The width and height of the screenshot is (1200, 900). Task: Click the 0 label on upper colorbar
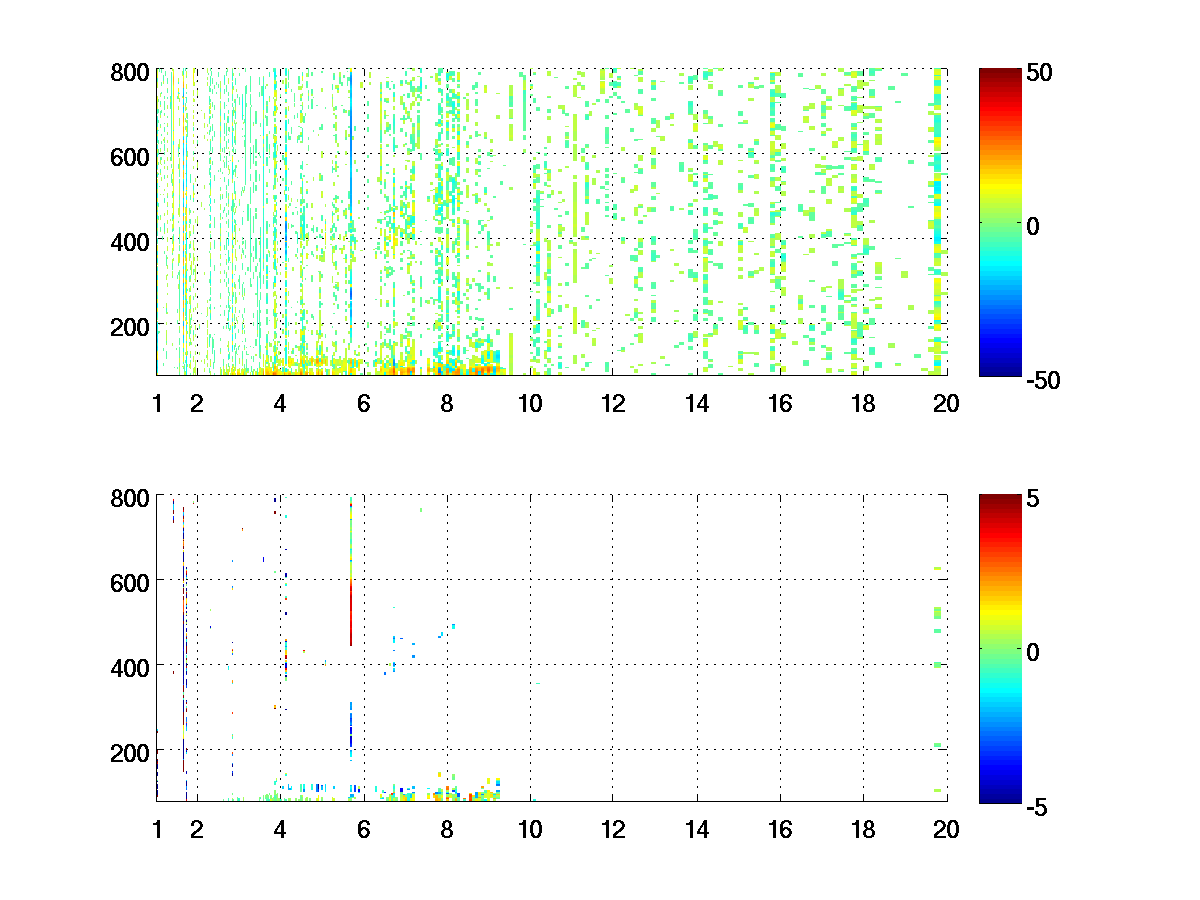[1034, 226]
